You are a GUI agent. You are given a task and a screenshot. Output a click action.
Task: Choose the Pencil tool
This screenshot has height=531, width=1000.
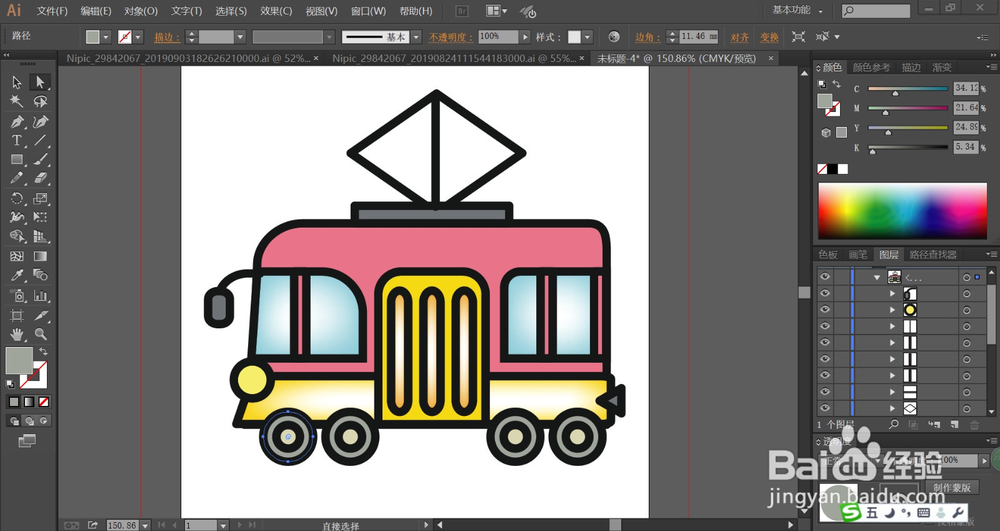[17, 178]
